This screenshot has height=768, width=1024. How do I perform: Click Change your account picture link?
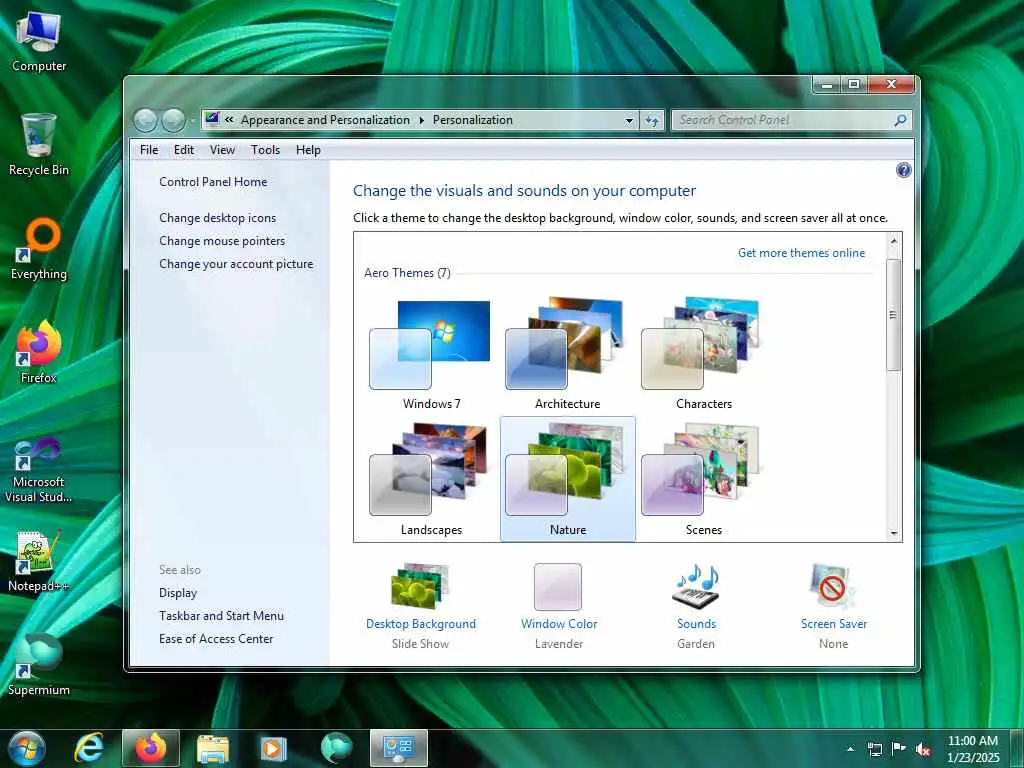pos(236,264)
